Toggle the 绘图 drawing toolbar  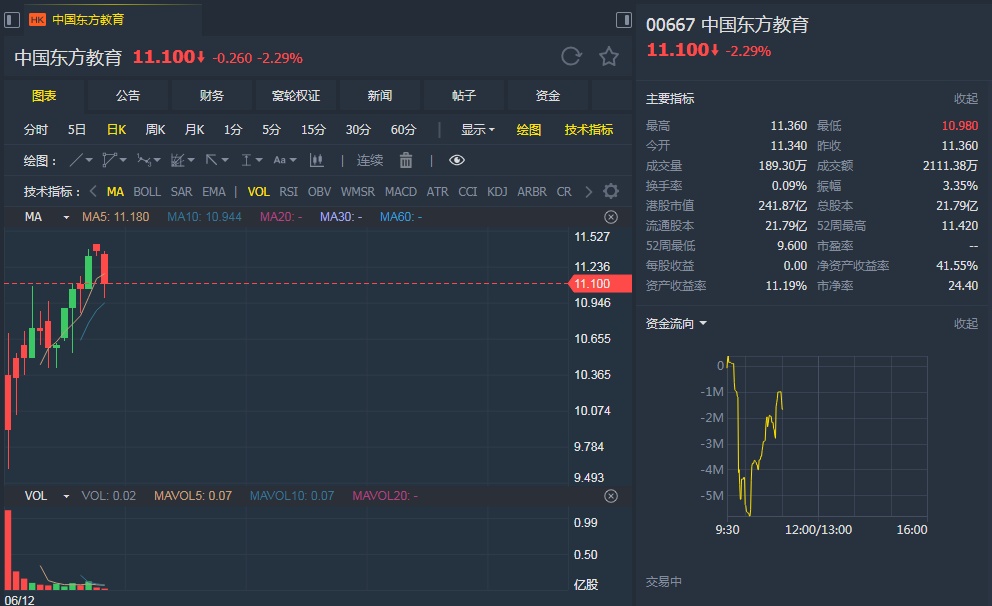pos(529,130)
